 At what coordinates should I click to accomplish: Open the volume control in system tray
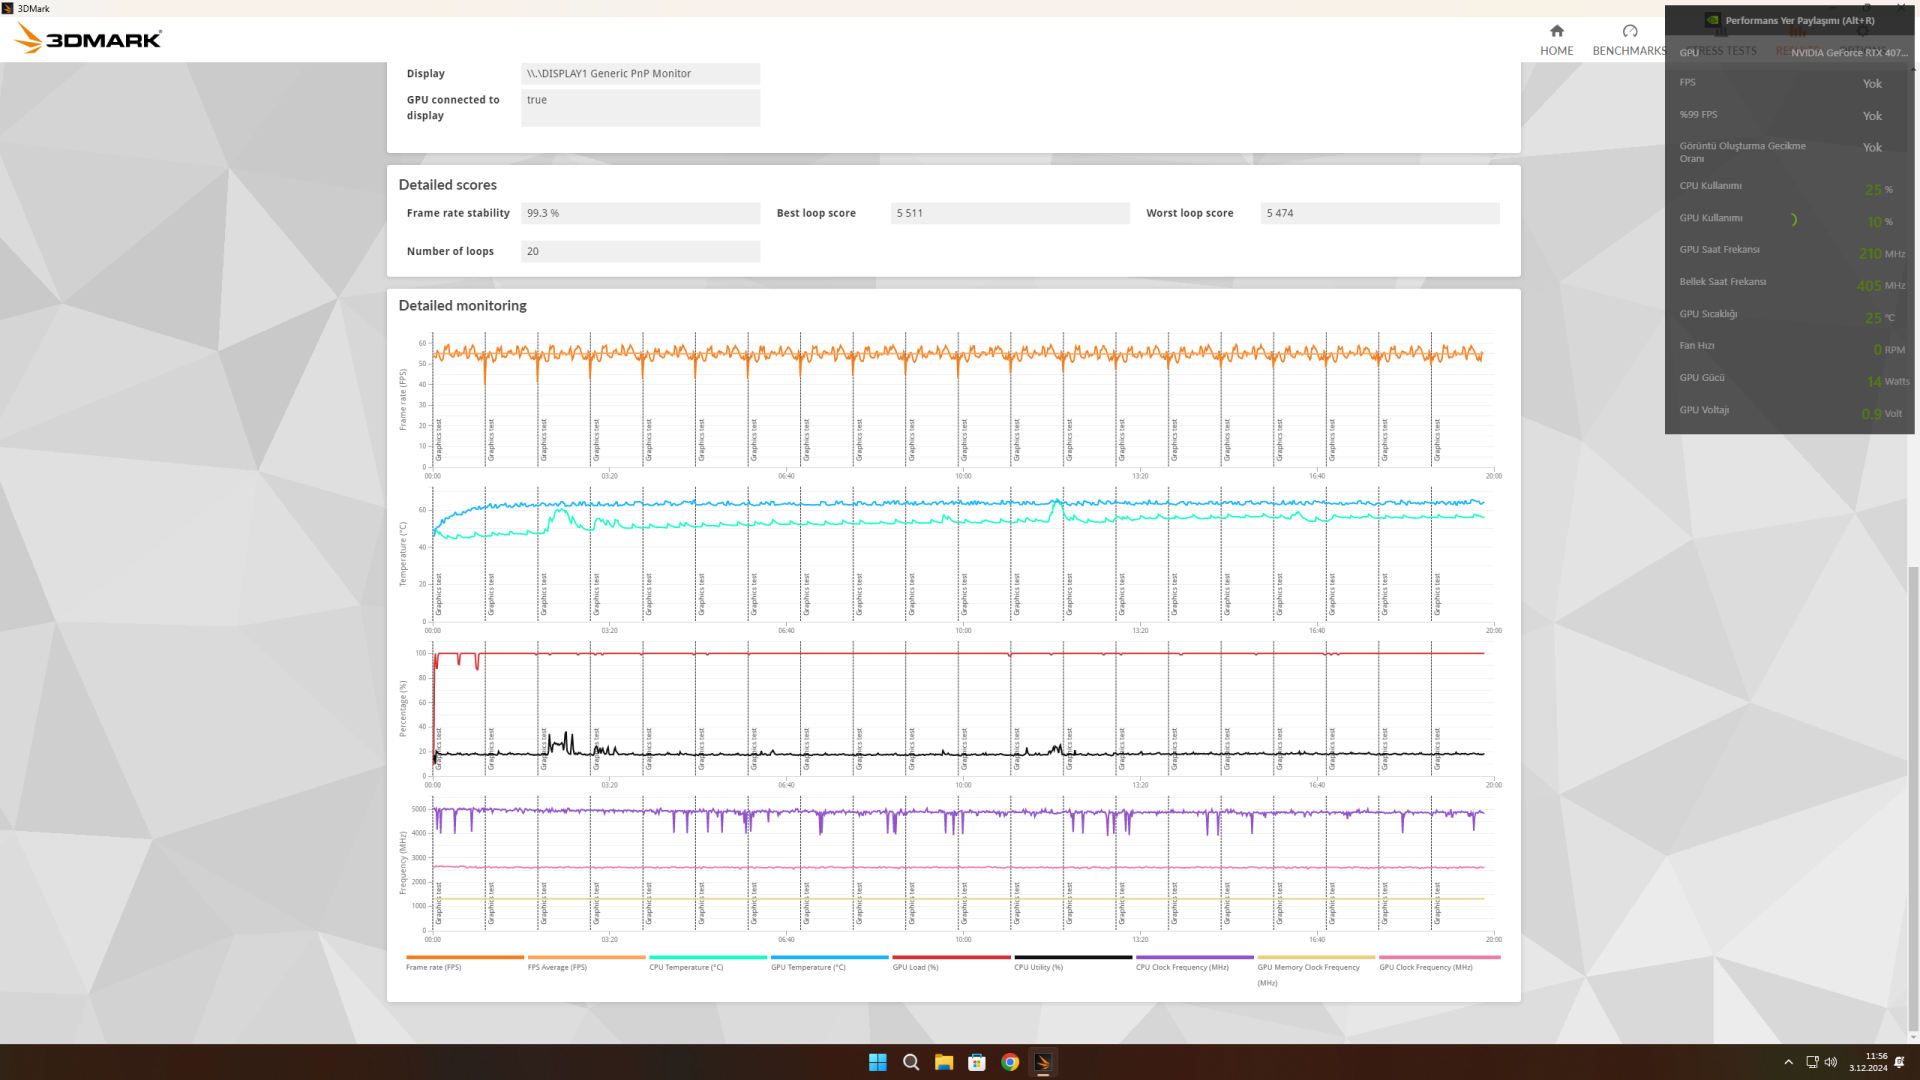point(1831,1062)
